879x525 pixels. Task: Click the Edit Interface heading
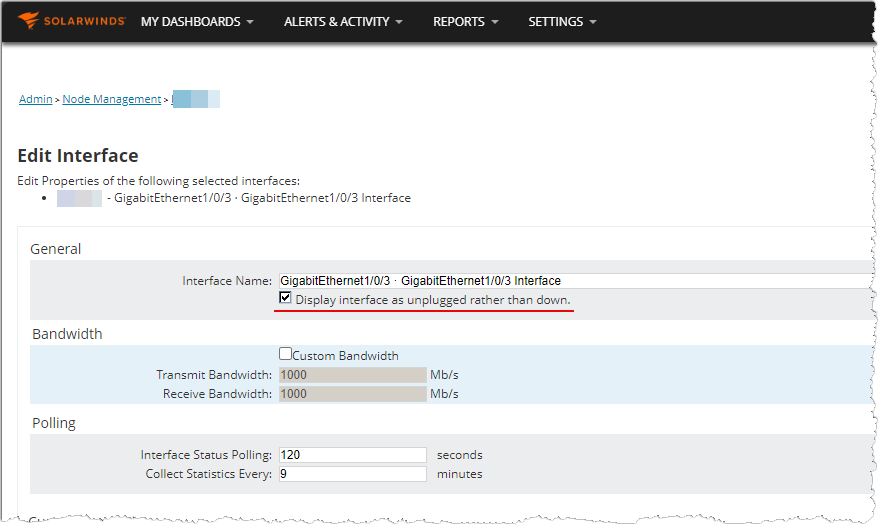point(78,155)
